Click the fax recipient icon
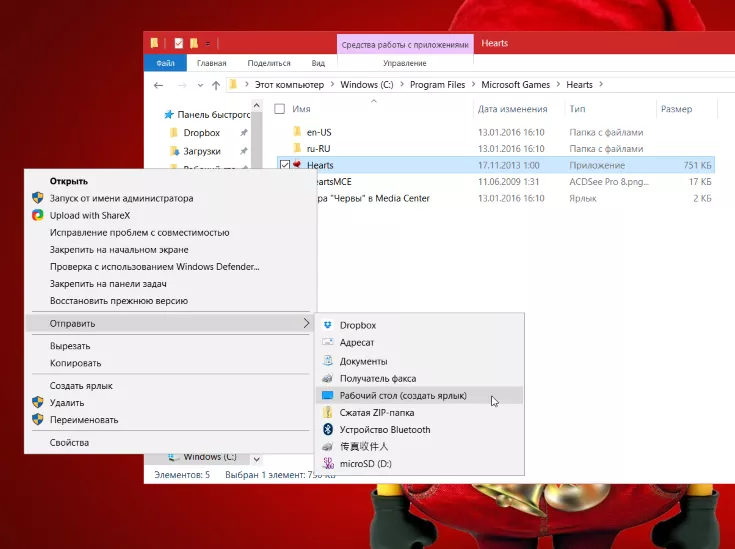The height and width of the screenshot is (549, 735). point(328,378)
